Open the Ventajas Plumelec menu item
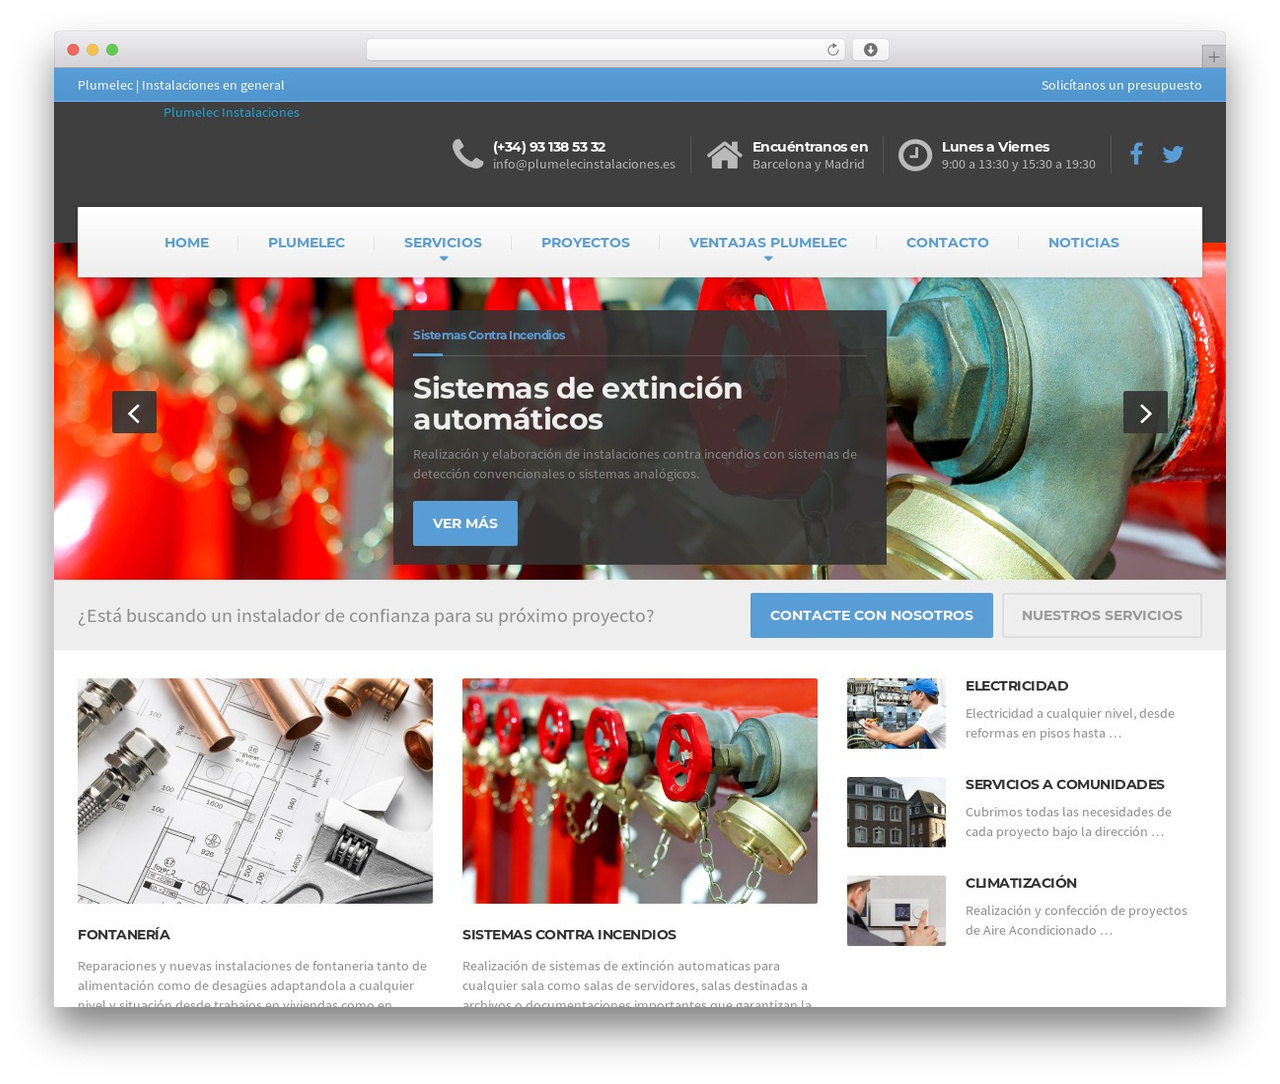Viewport: 1280px width, 1084px height. [768, 242]
